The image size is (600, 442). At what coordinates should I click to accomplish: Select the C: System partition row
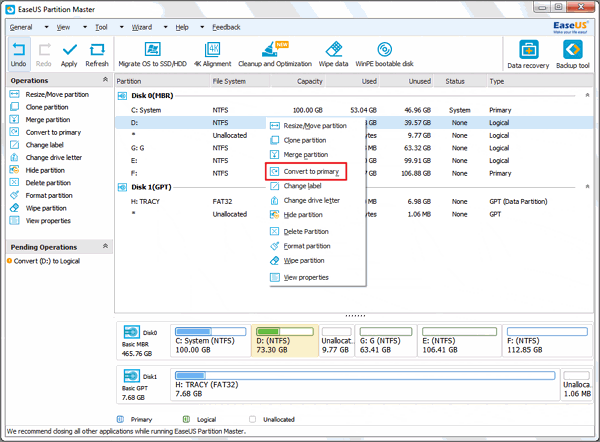pyautogui.click(x=354, y=110)
